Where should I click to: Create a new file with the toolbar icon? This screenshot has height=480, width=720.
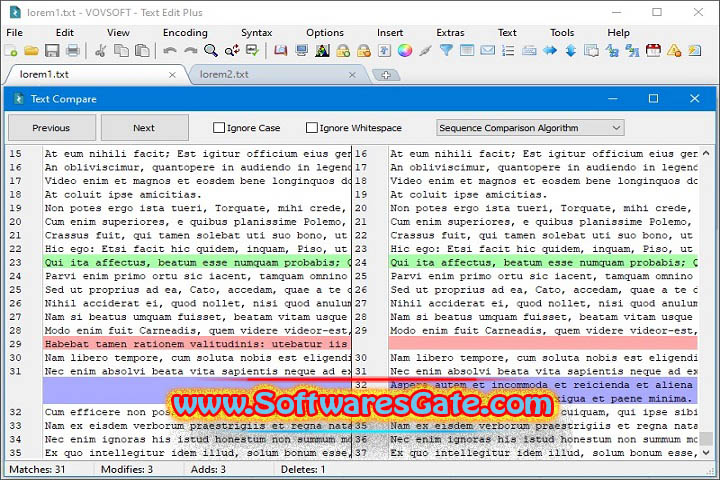coord(11,51)
